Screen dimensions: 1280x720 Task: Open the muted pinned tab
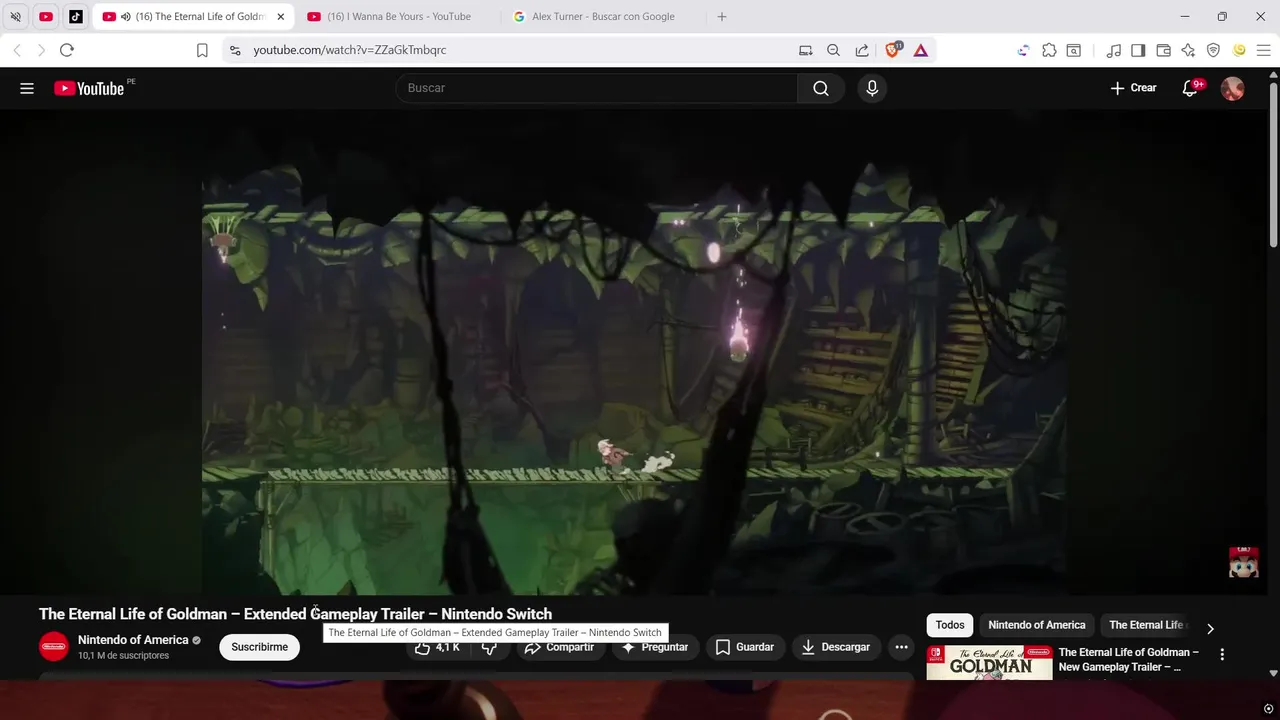pos(15,16)
